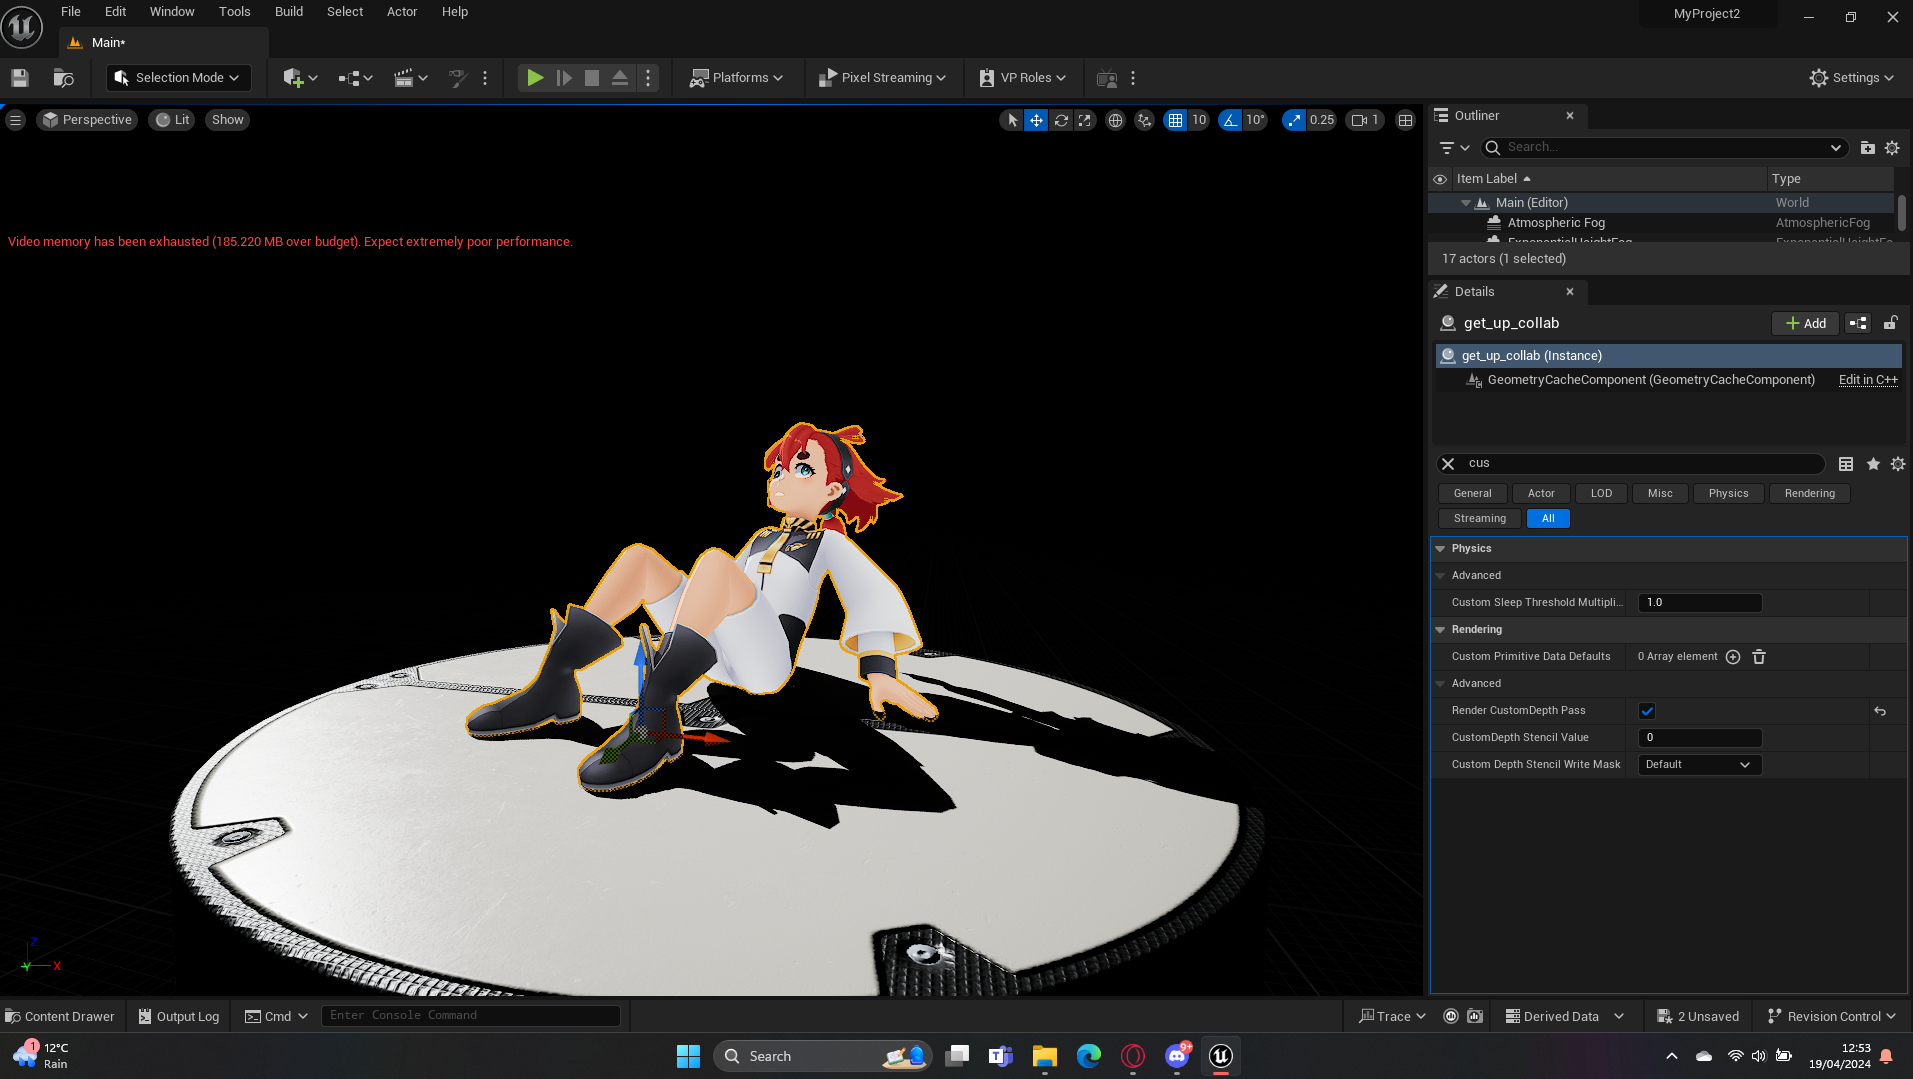Lock the Details panel selection

[x=1890, y=323]
